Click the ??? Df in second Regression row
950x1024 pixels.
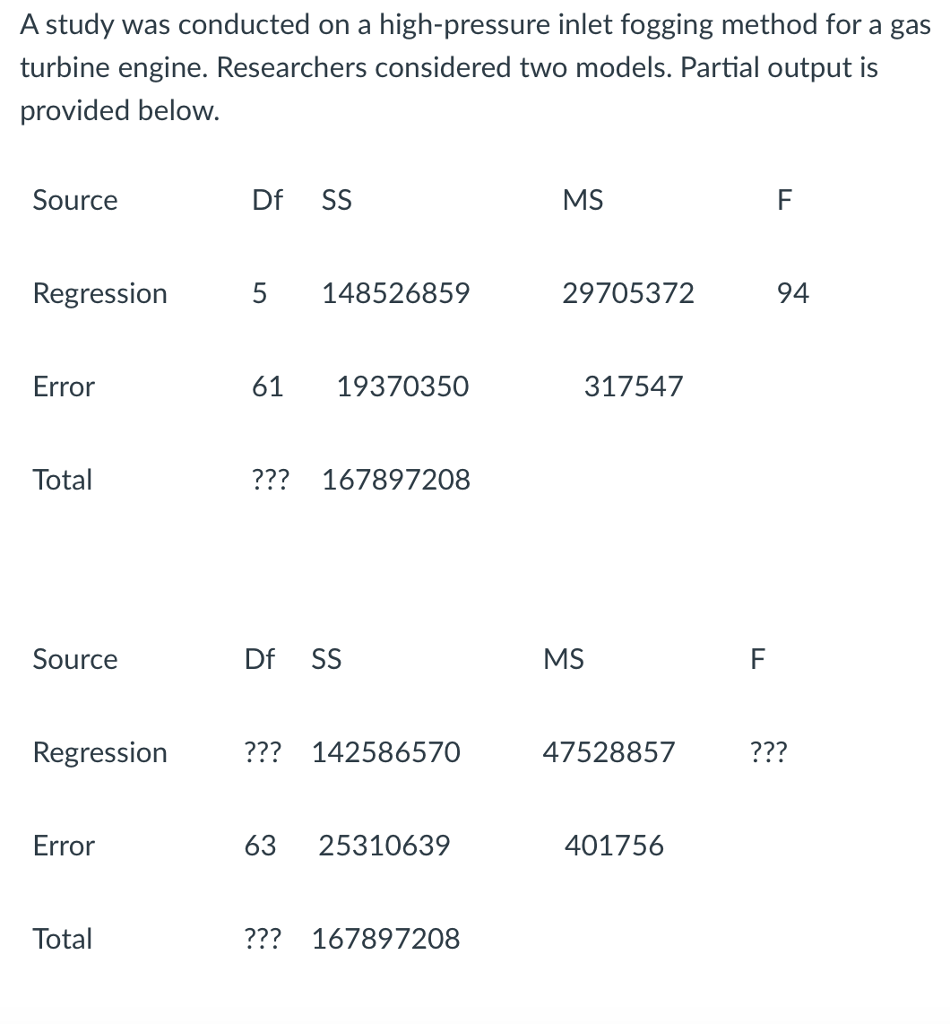[x=262, y=752]
